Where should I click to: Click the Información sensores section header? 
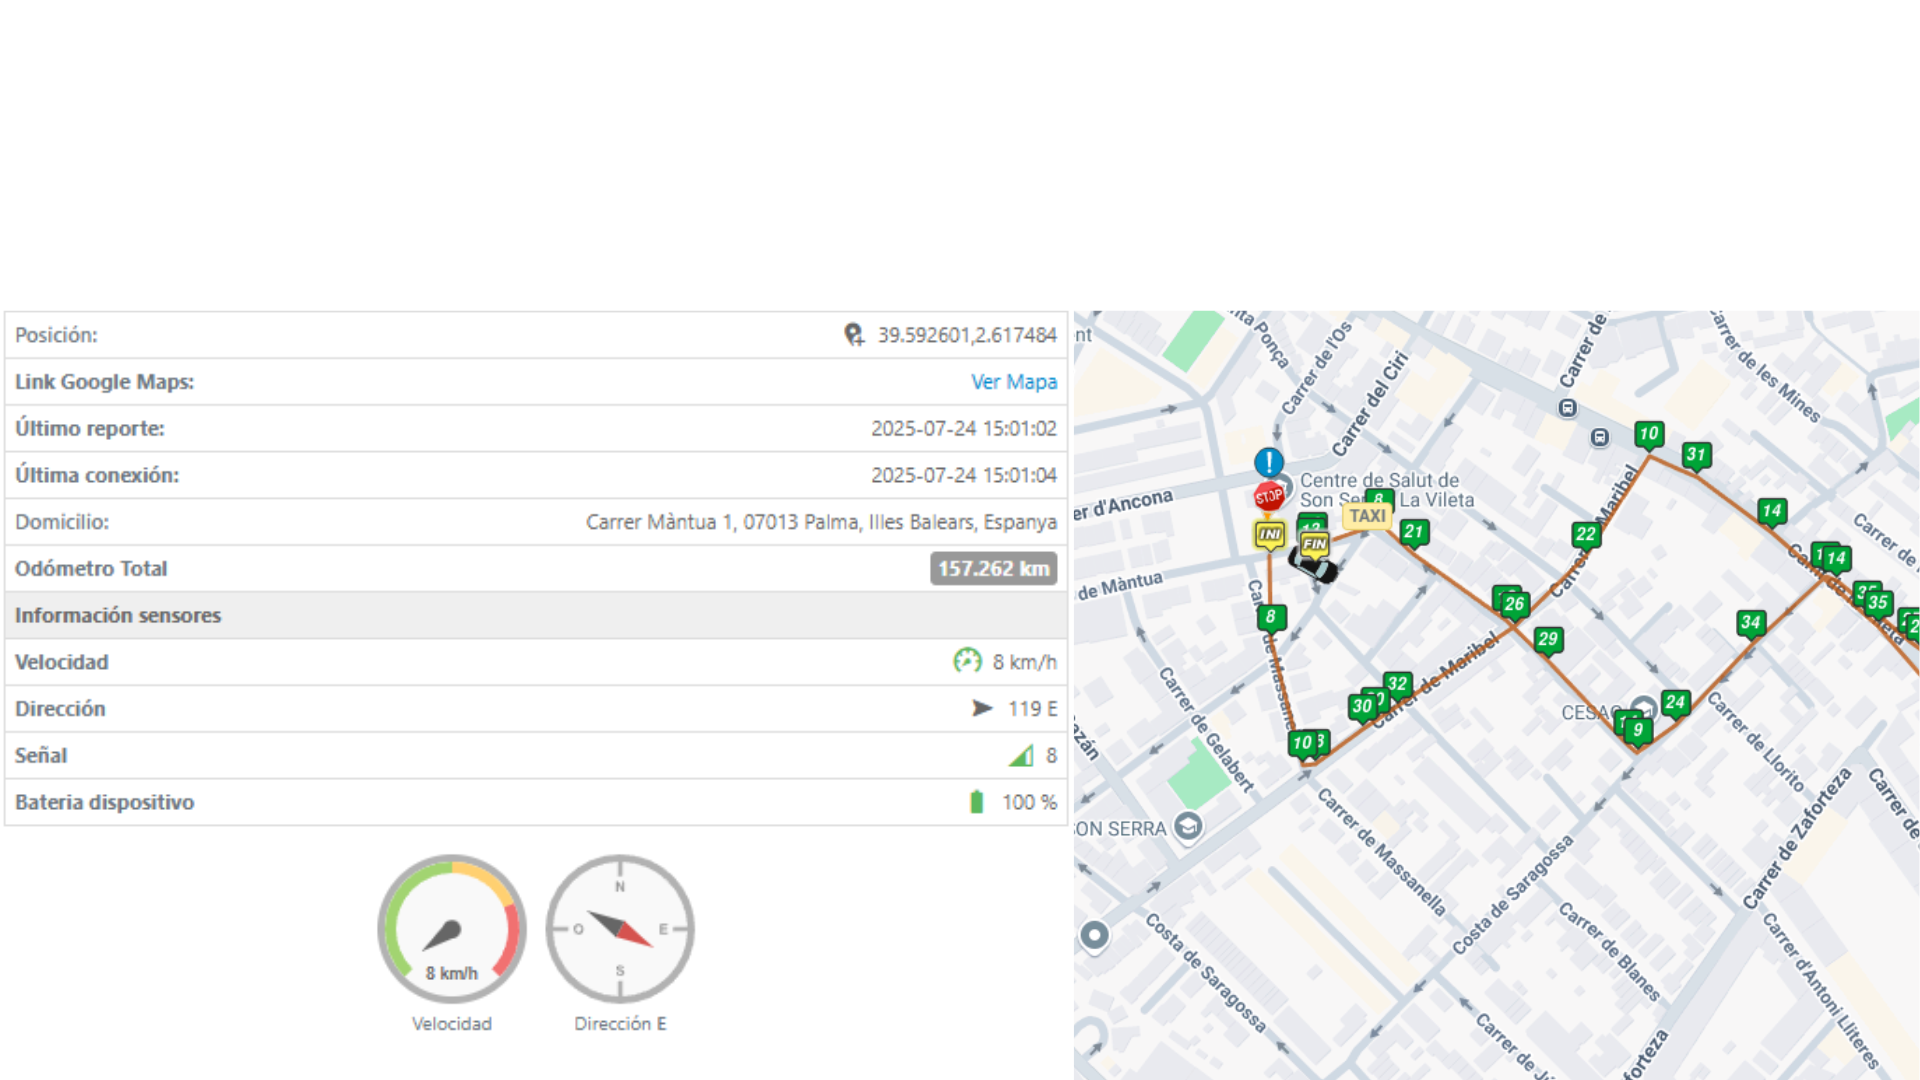click(118, 615)
